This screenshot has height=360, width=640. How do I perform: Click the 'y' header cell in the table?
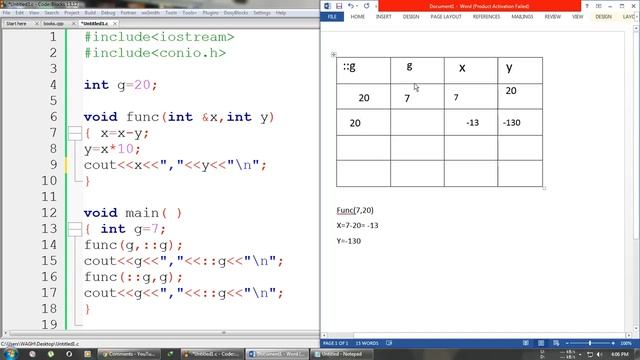tap(520, 71)
